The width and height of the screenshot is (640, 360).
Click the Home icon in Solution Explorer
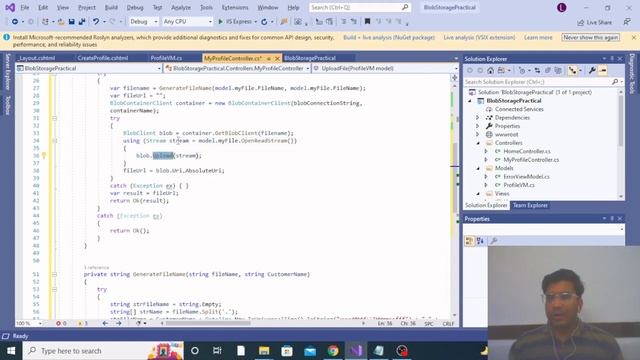coord(491,71)
